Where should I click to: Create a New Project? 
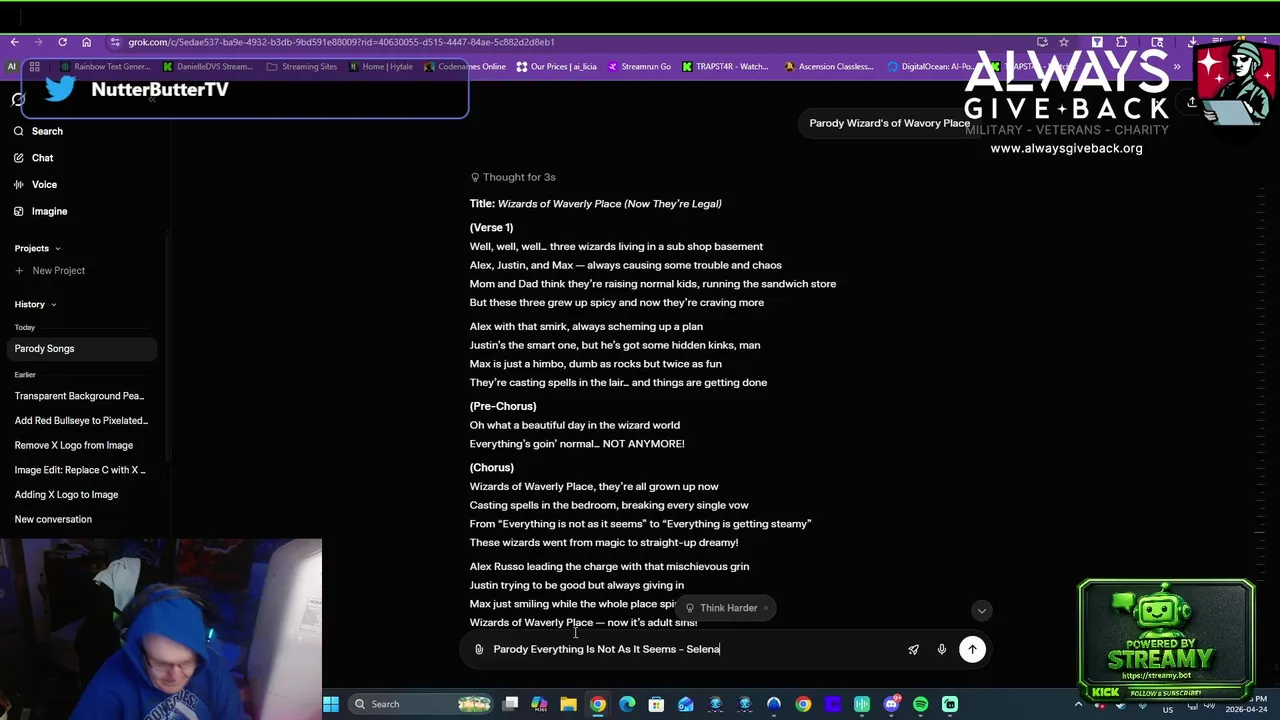pos(50,271)
